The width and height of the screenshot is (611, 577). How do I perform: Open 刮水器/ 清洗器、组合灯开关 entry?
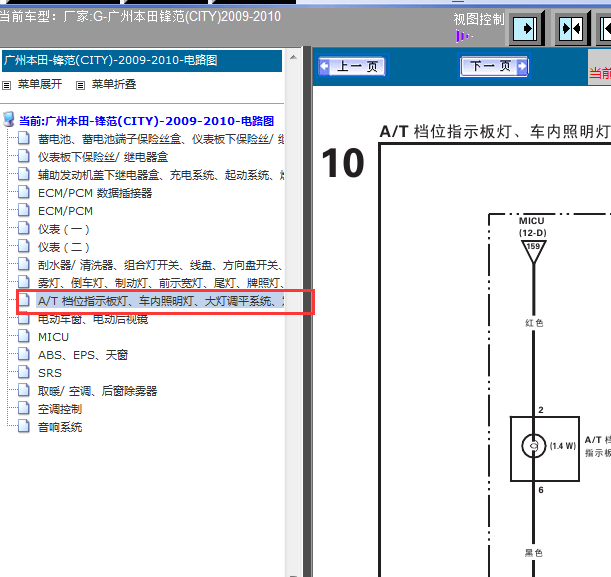[x=161, y=265]
